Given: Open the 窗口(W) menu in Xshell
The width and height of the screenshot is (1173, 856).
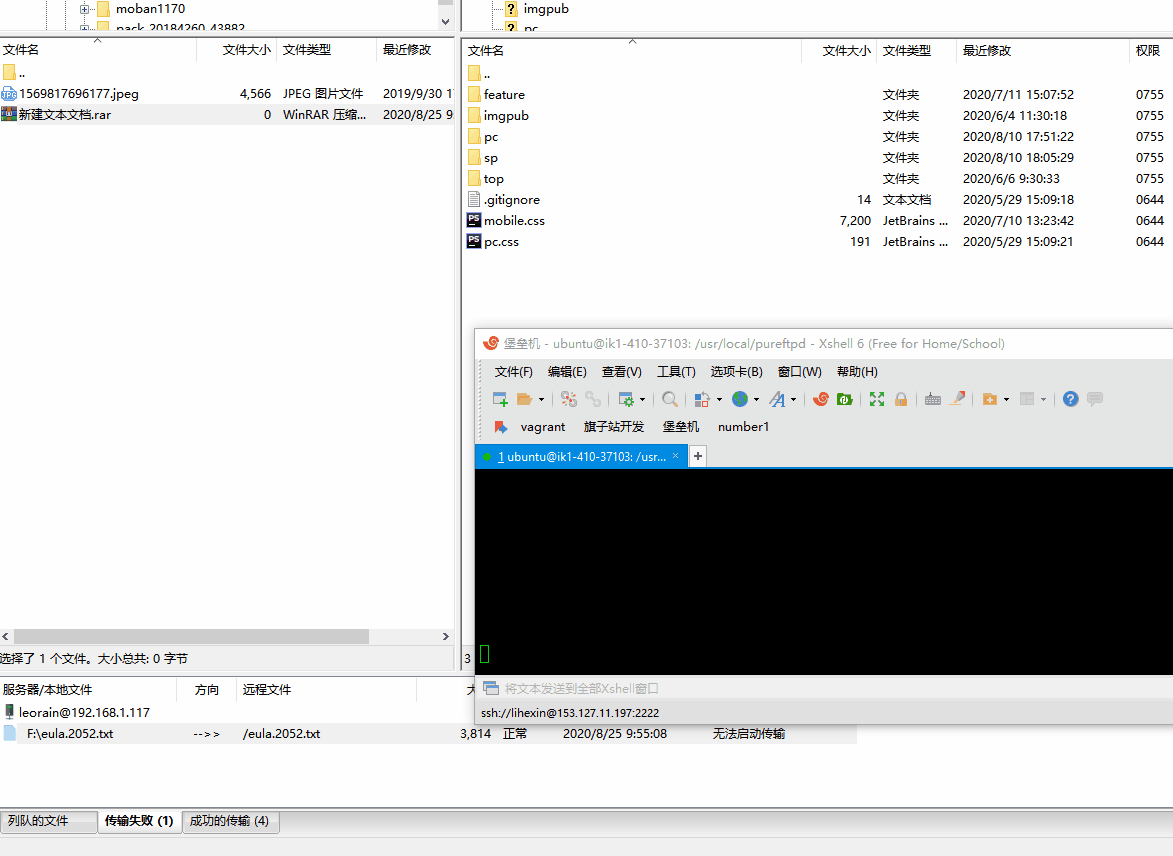Looking at the screenshot, I should click(800, 372).
